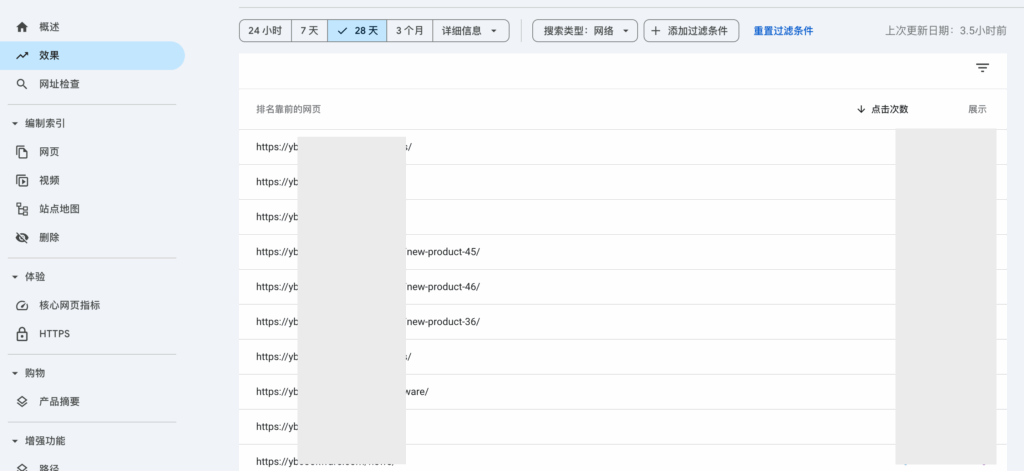Click the URL row ending new-product-45/

click(623, 252)
